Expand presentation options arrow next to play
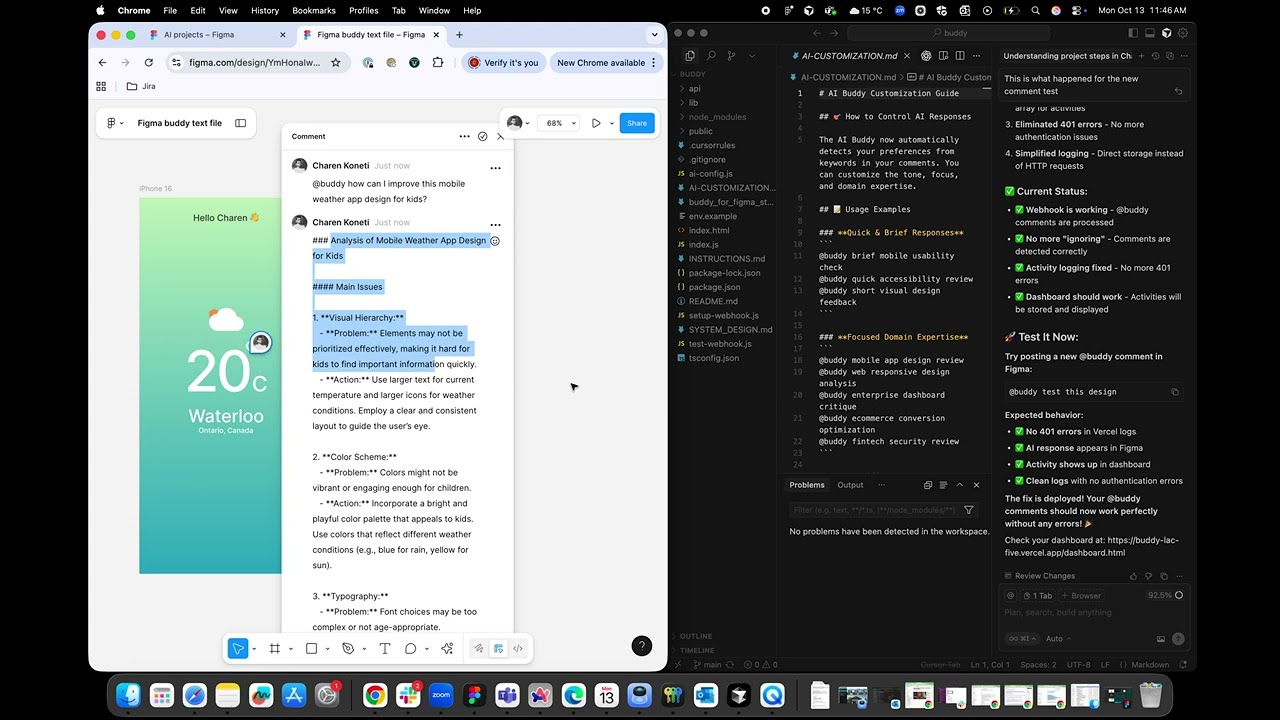 611,123
